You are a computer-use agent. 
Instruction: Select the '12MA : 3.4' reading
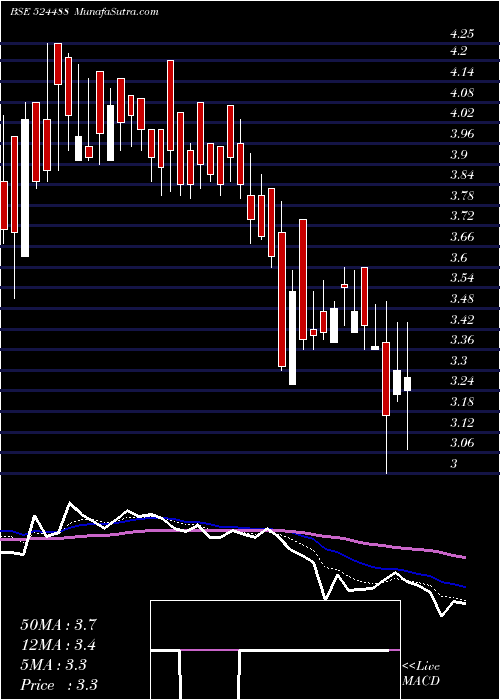(x=58, y=645)
